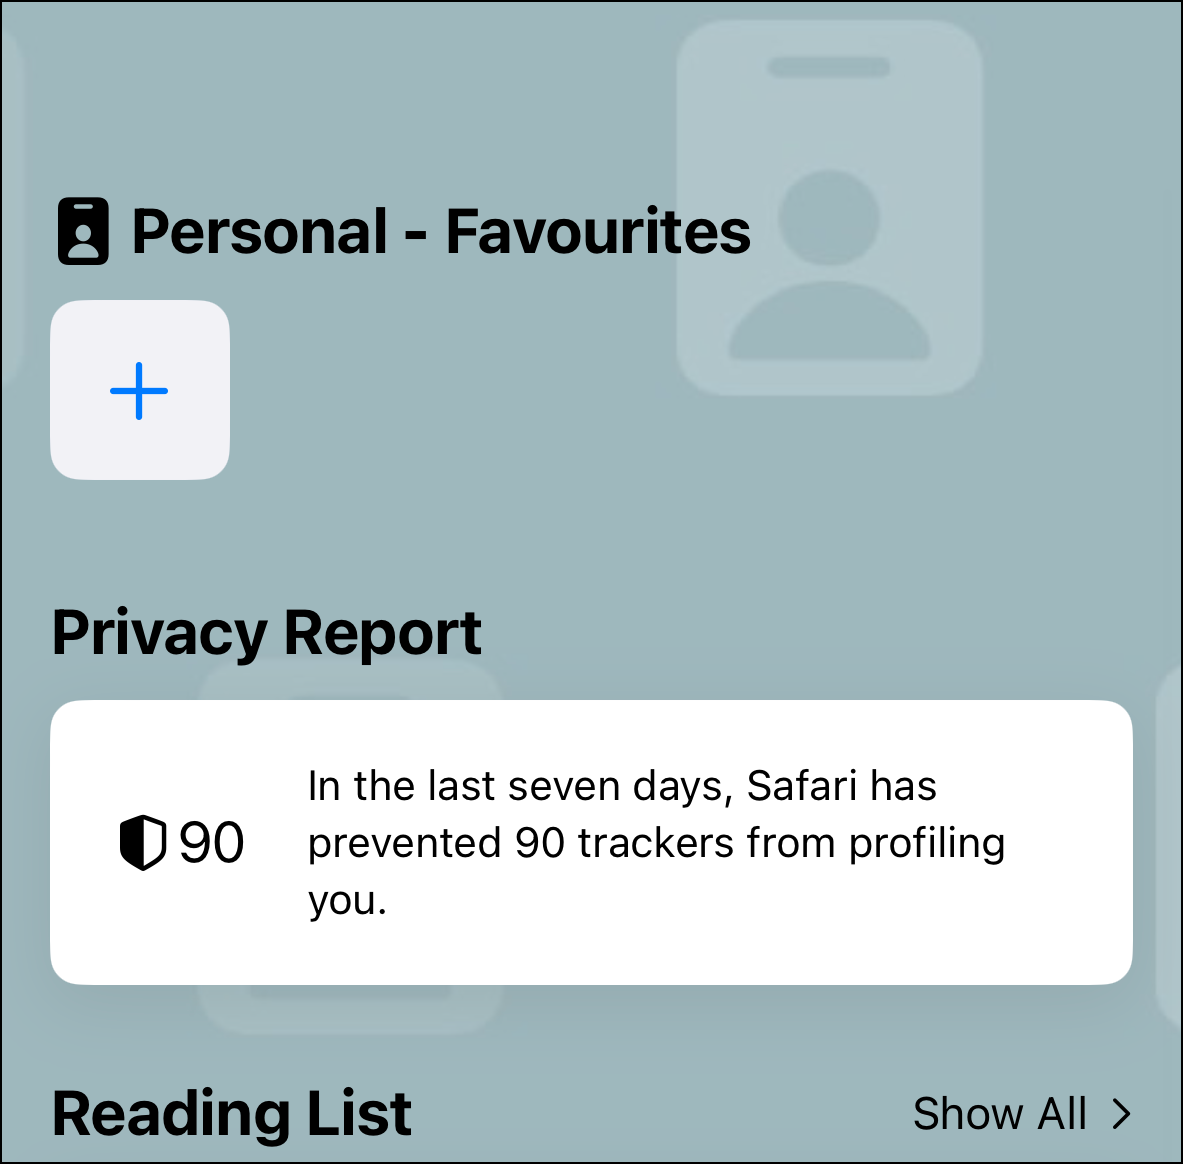Click the word "you." ending the privacy message

pos(346,900)
